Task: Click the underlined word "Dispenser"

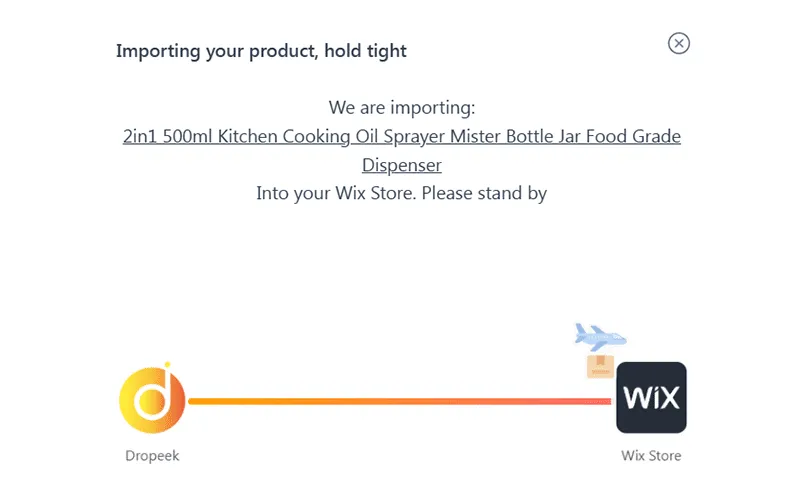Action: point(401,164)
